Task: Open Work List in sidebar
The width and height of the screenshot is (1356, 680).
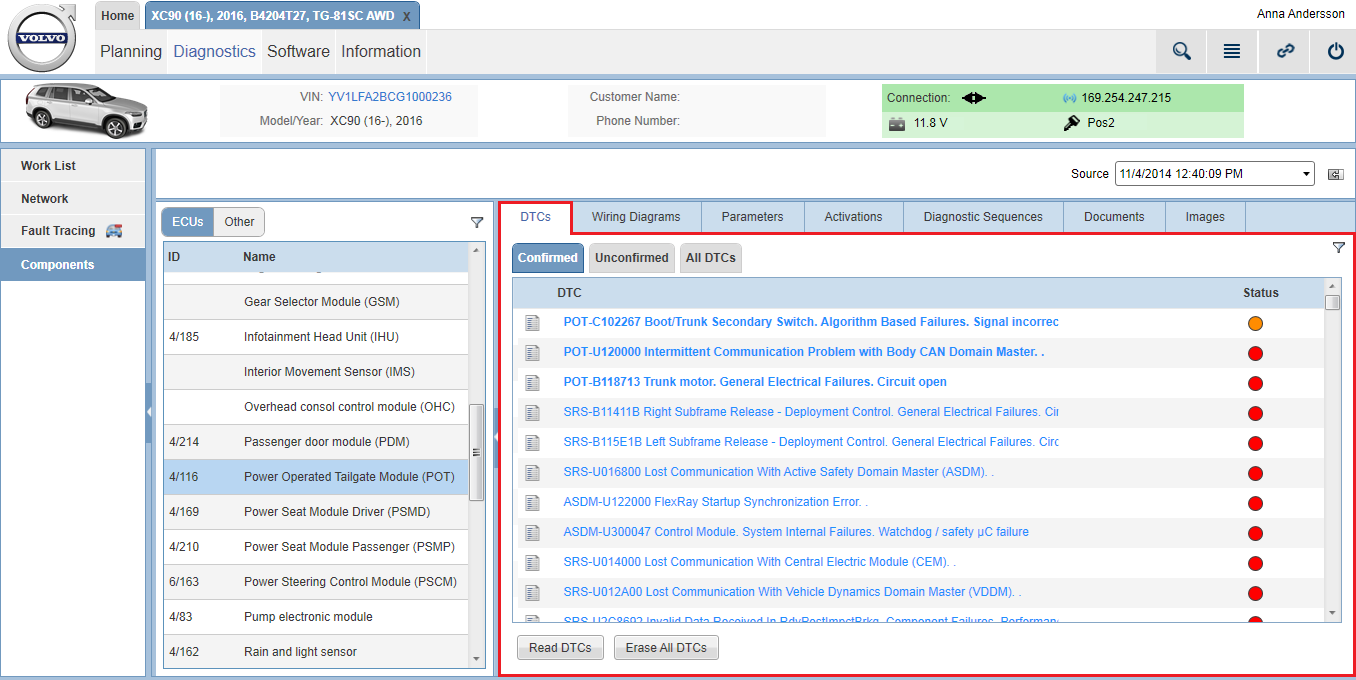Action: click(x=73, y=166)
